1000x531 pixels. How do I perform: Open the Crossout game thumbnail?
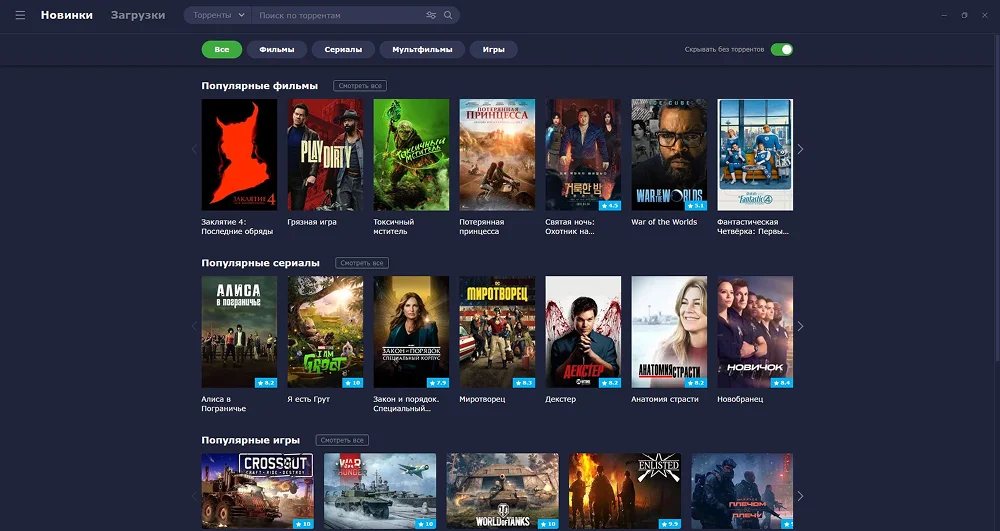point(257,491)
